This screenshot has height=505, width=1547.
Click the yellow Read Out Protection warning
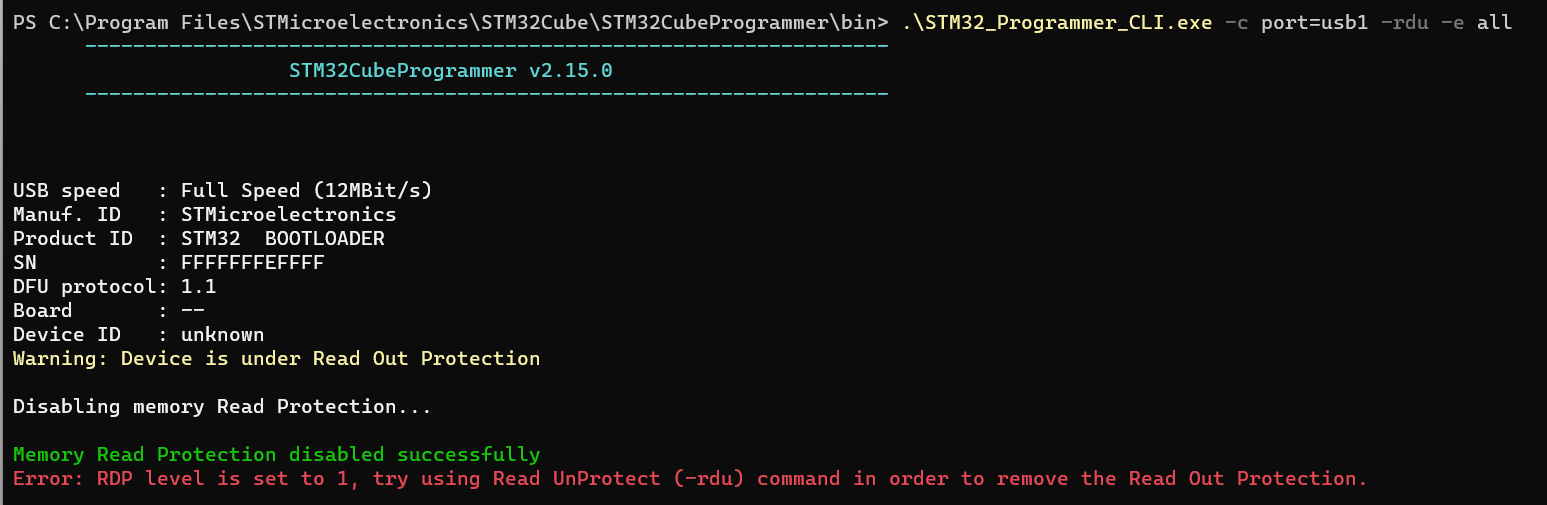pyautogui.click(x=277, y=358)
